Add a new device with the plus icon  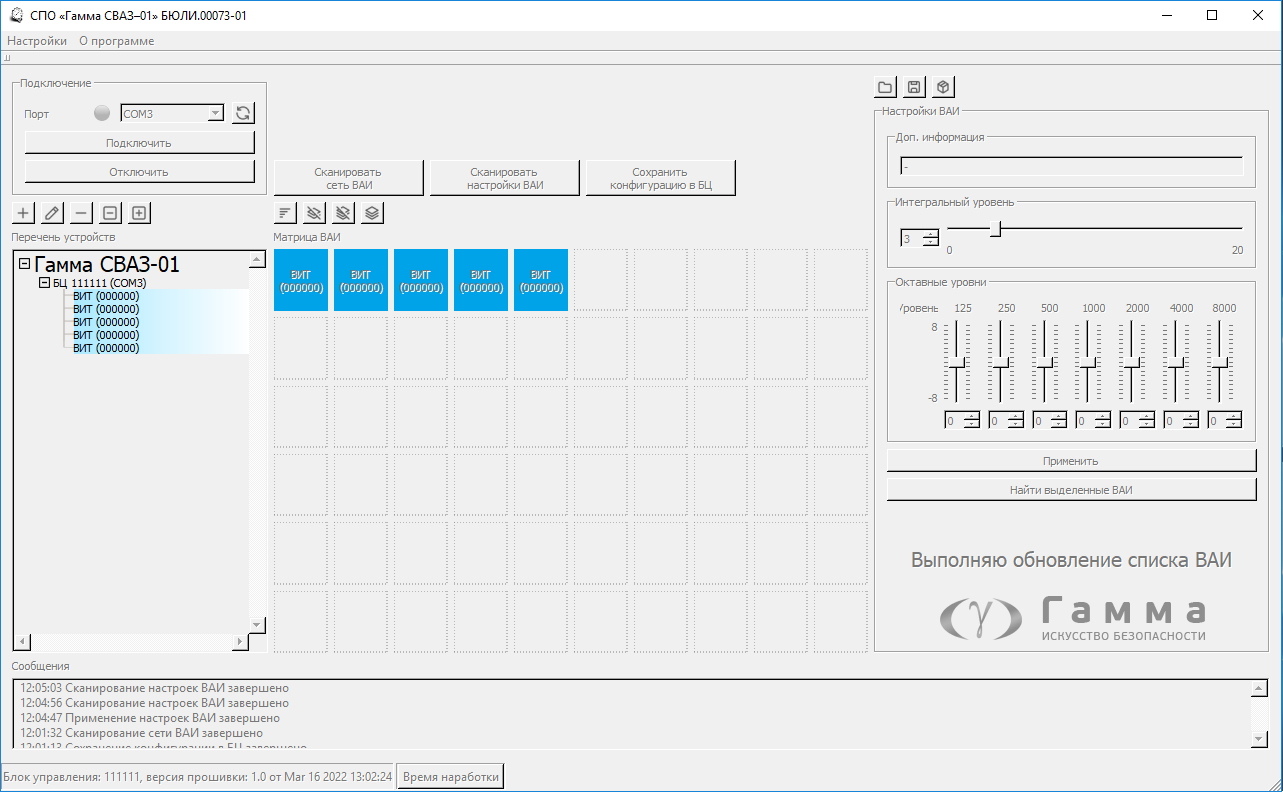(24, 212)
